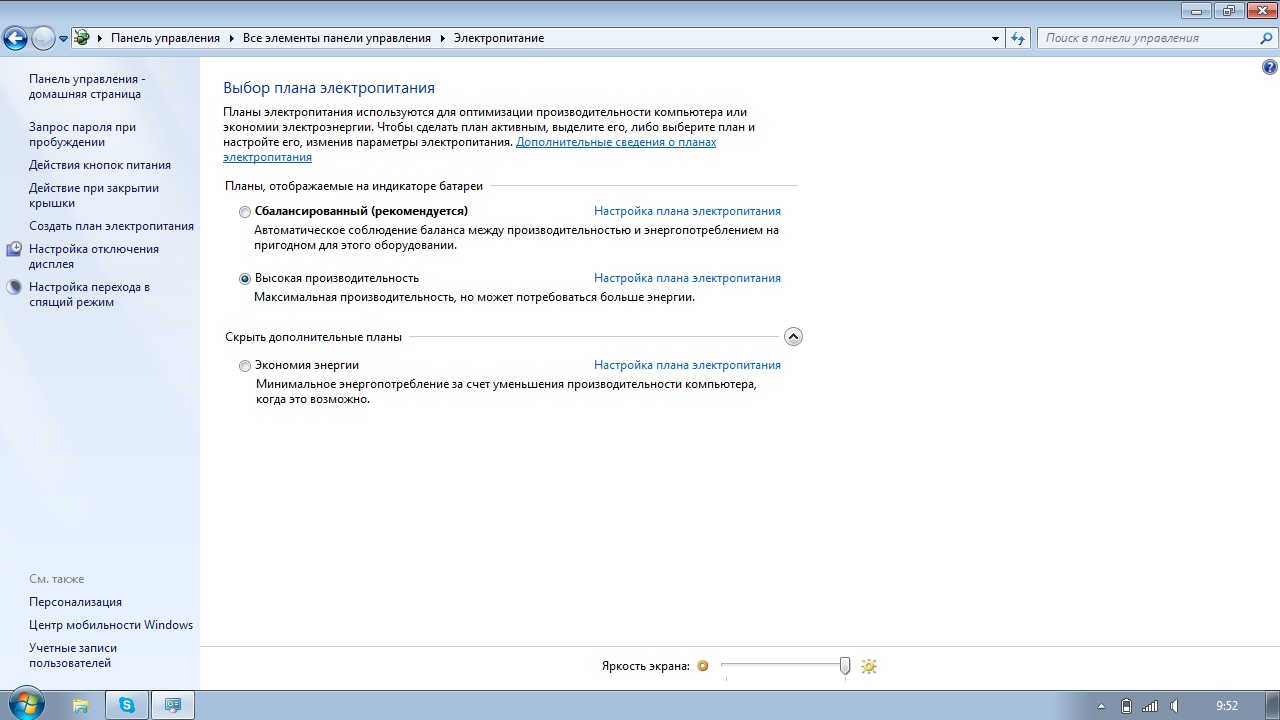The height and width of the screenshot is (720, 1280).
Task: Select the Высокая производительность power plan
Action: pos(245,279)
